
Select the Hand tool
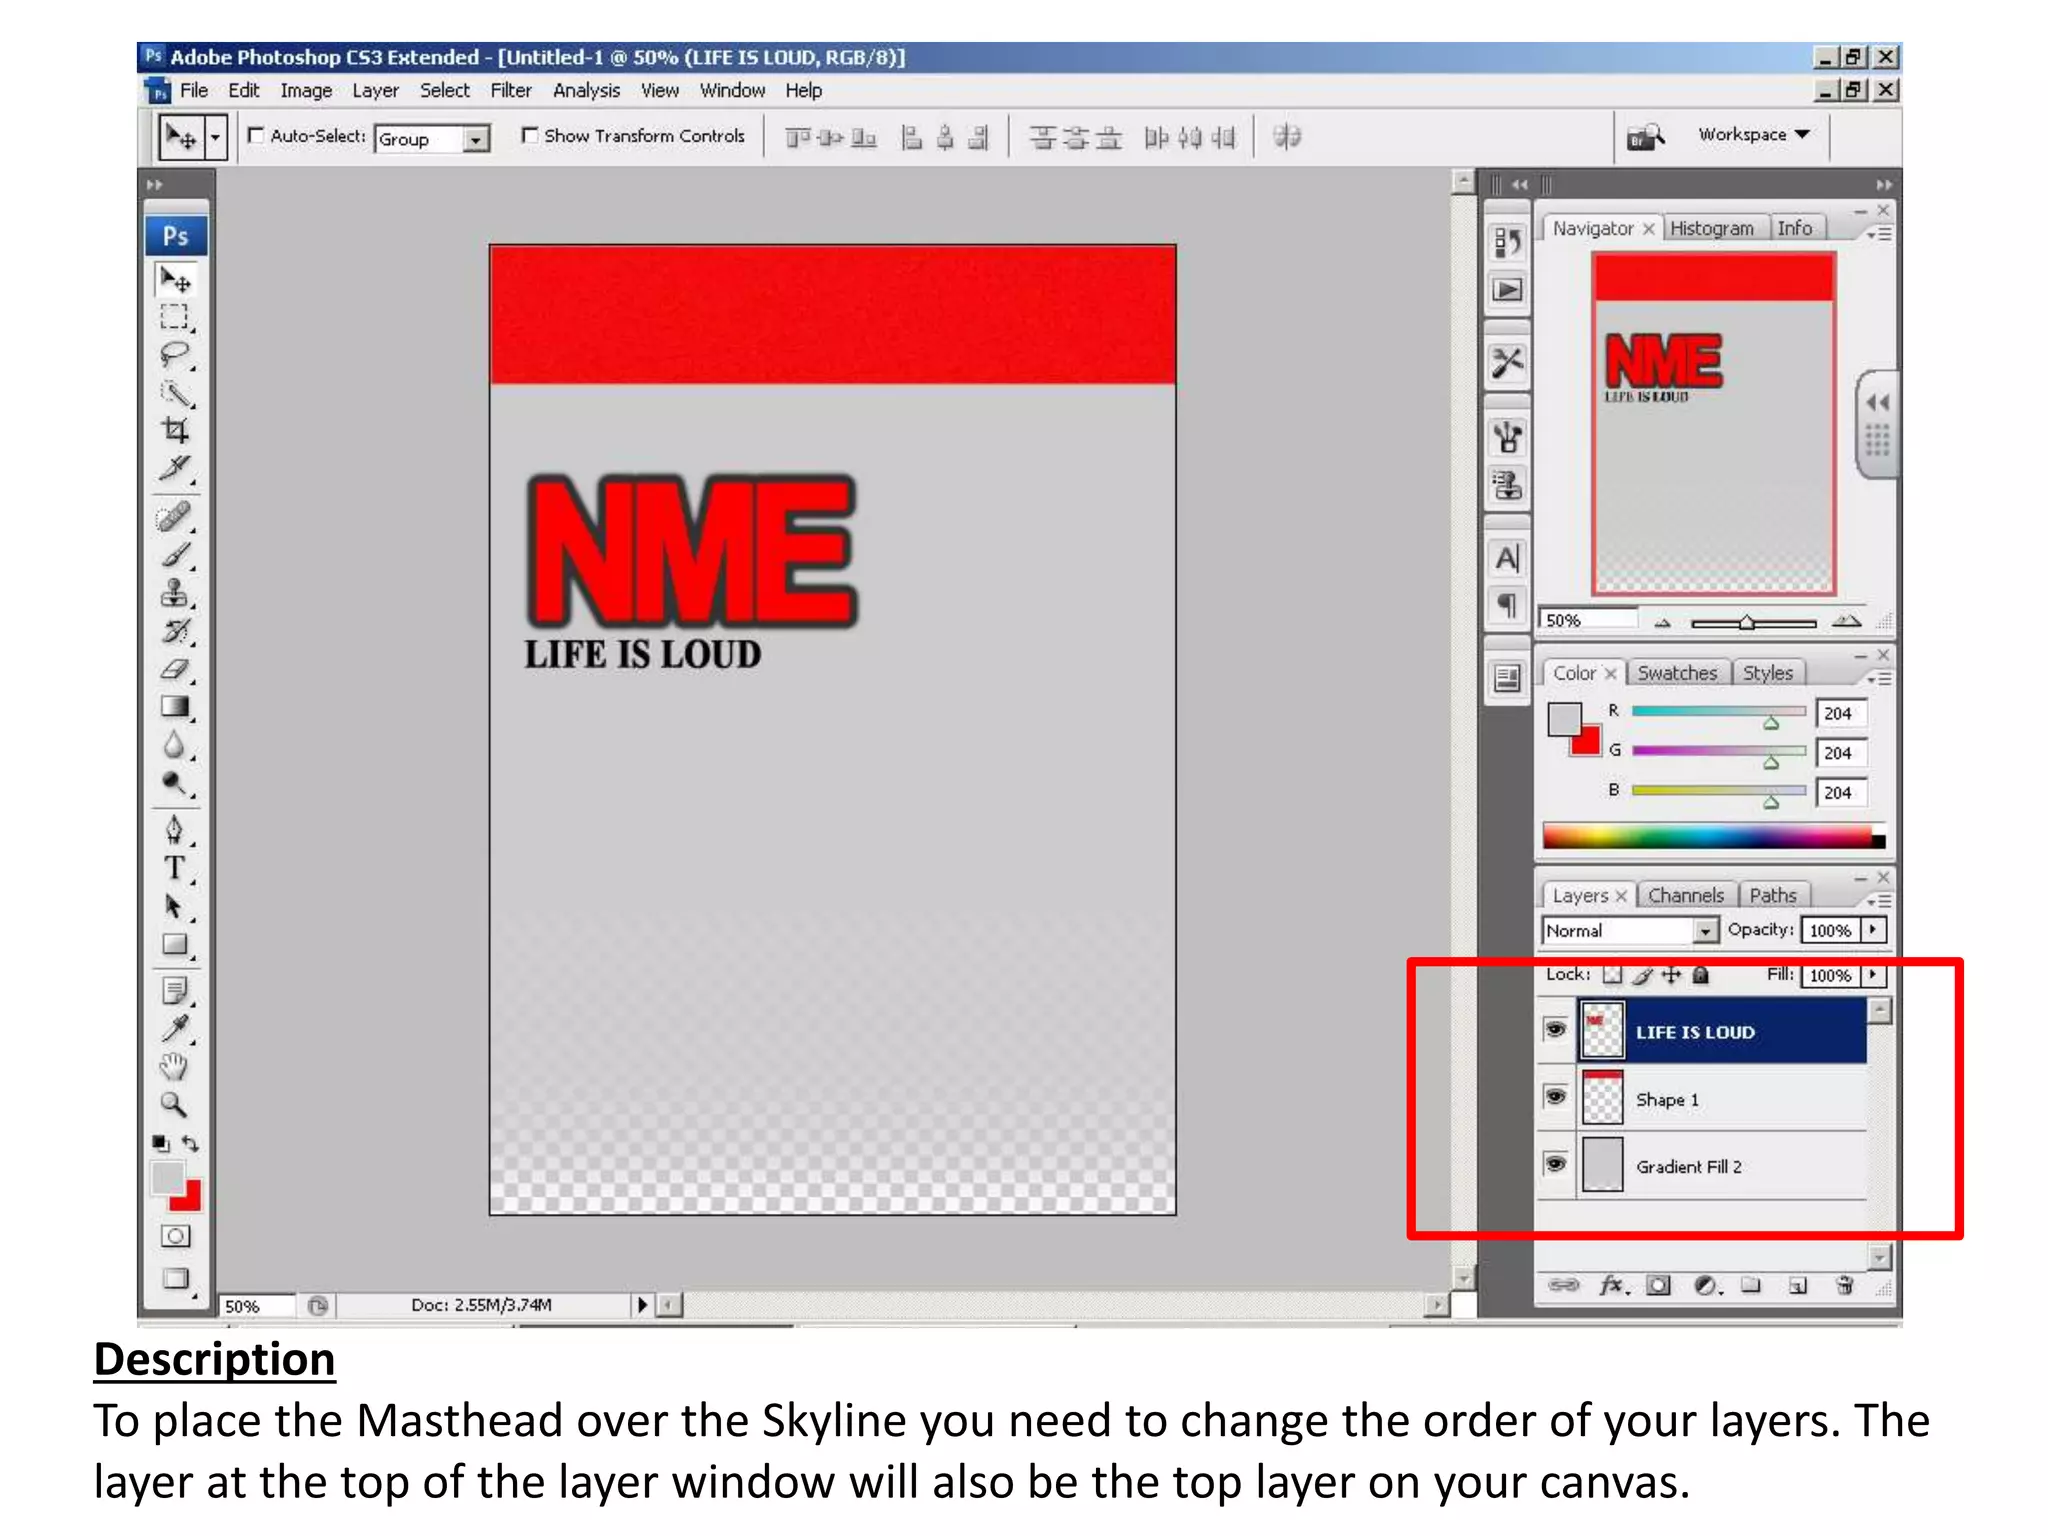(x=175, y=1067)
